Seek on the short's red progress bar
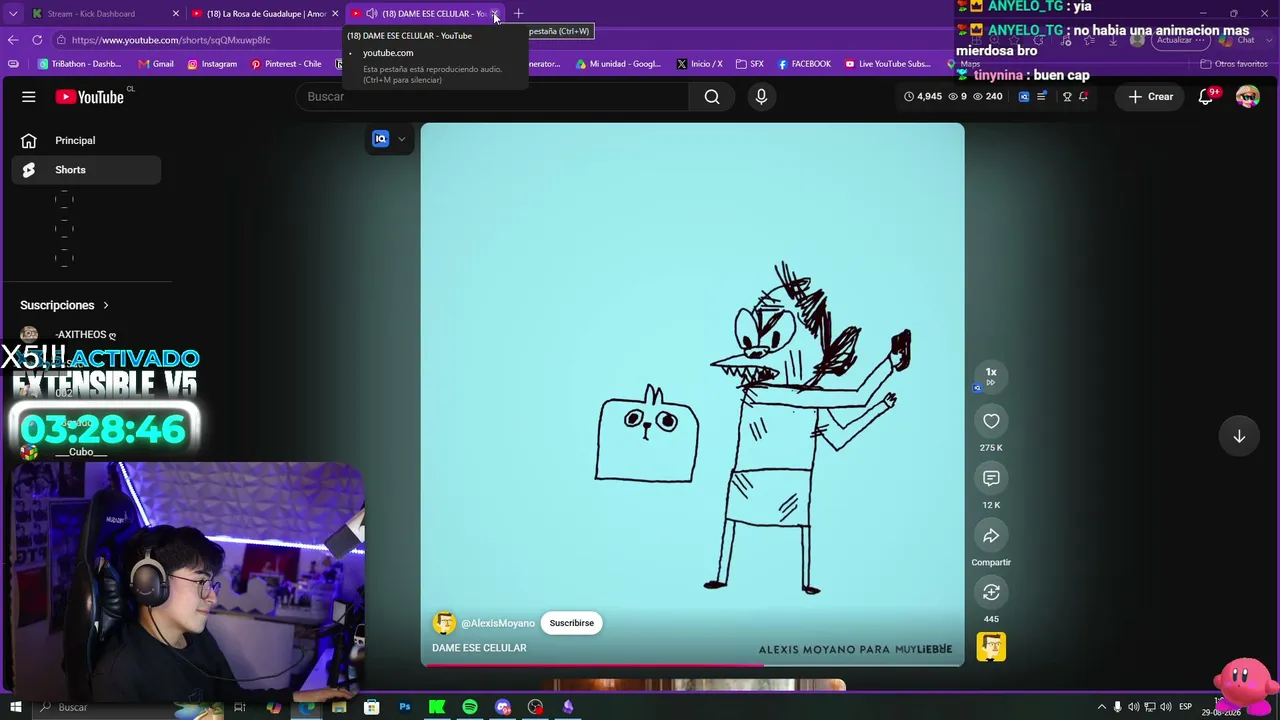The height and width of the screenshot is (720, 1280). [692, 664]
